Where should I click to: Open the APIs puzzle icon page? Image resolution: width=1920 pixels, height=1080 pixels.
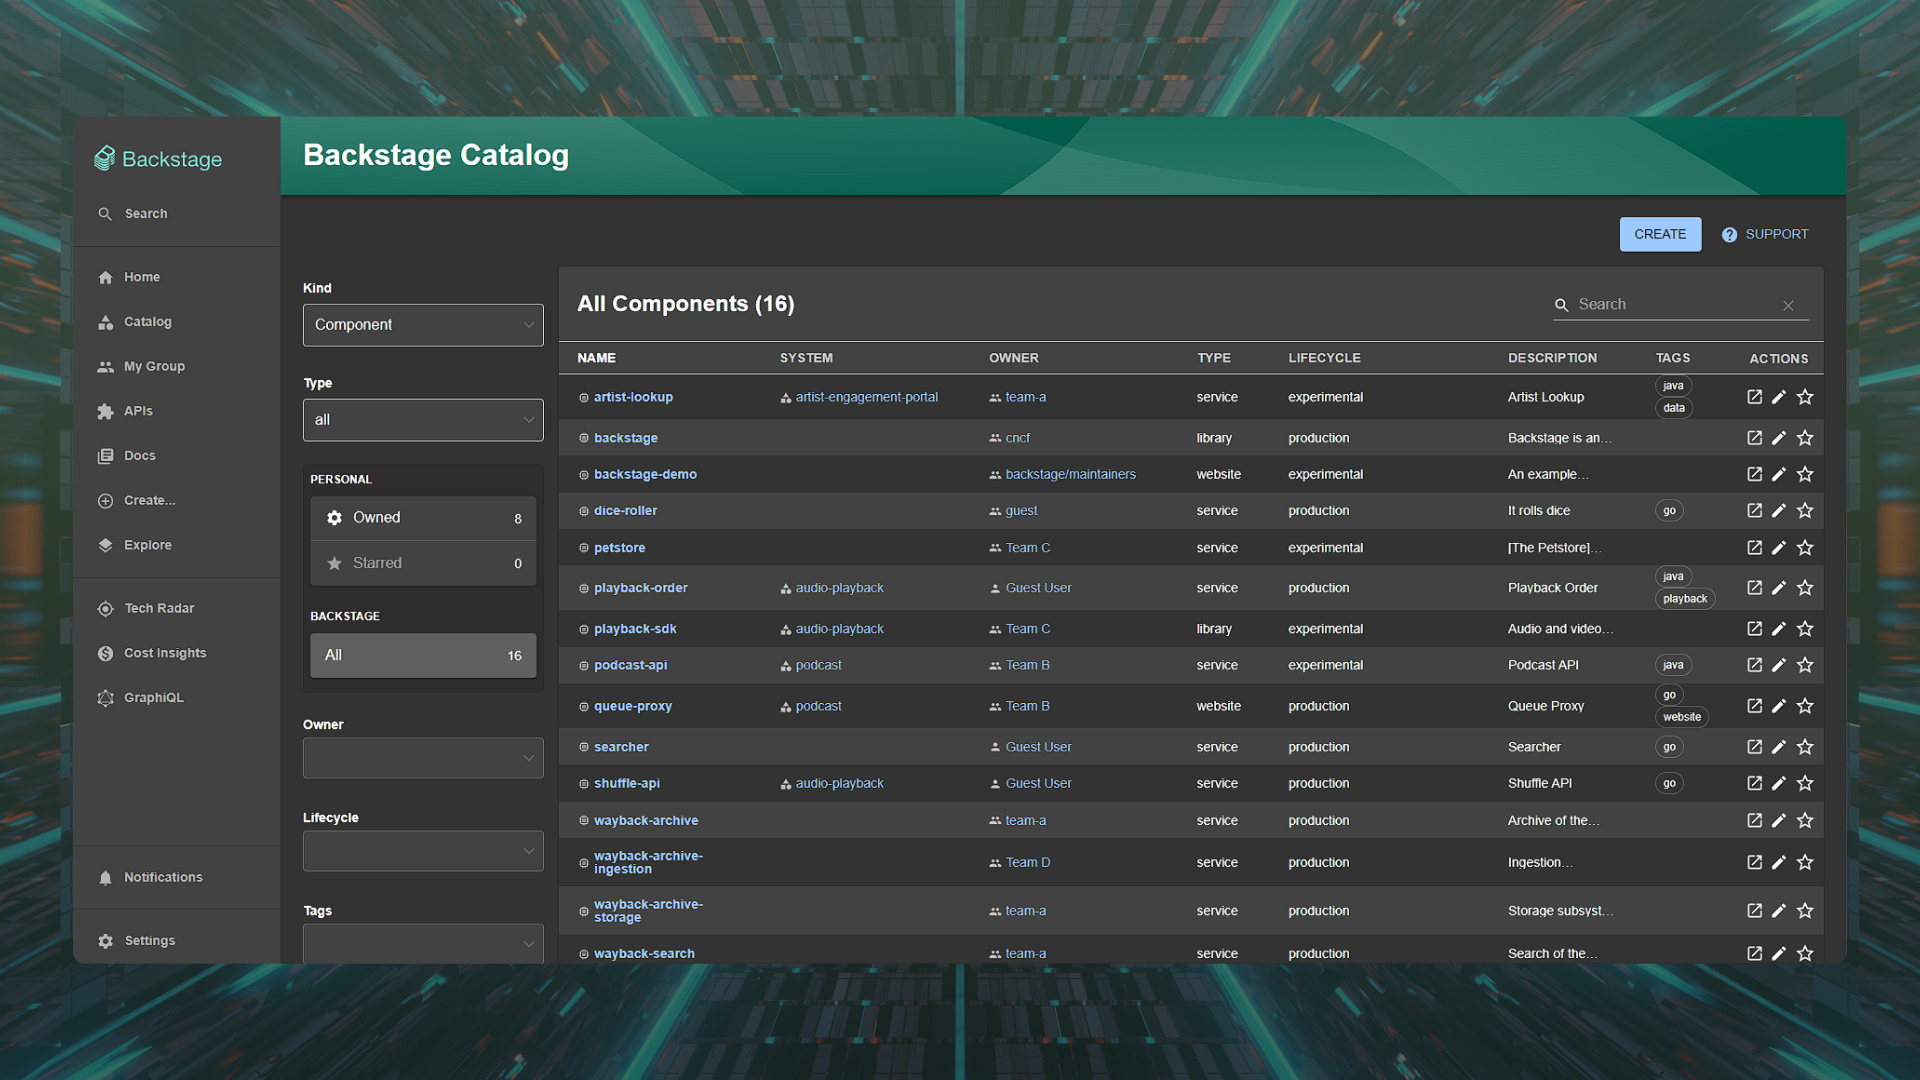click(105, 411)
